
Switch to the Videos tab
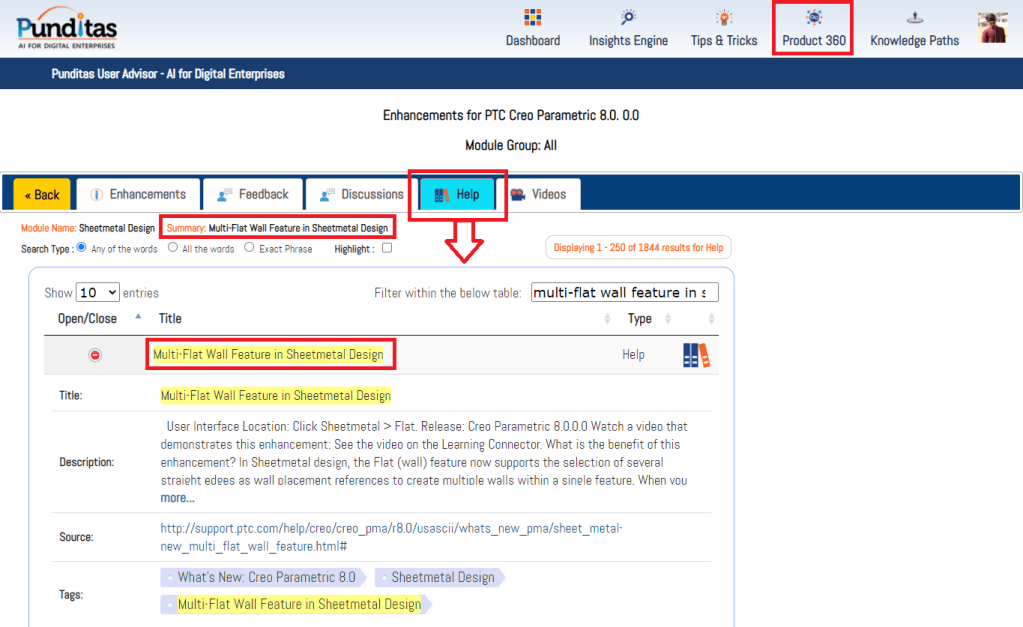[x=539, y=194]
